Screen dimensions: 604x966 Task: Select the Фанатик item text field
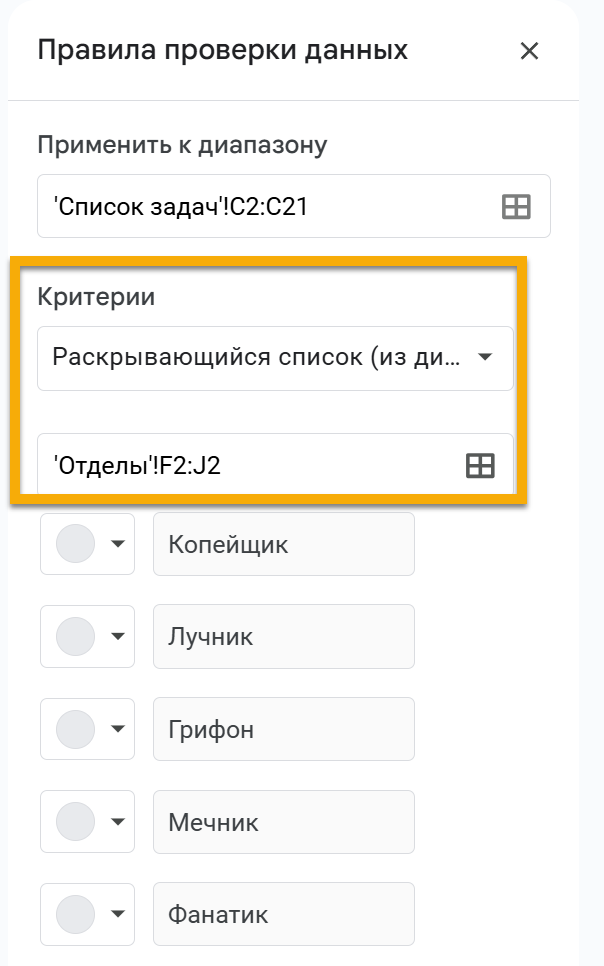coord(284,914)
